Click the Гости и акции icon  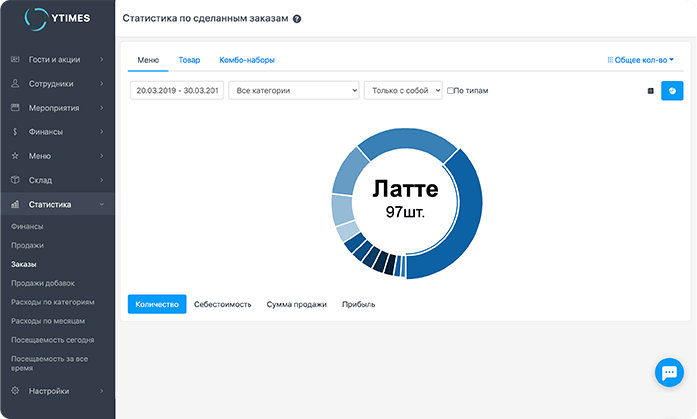point(15,60)
